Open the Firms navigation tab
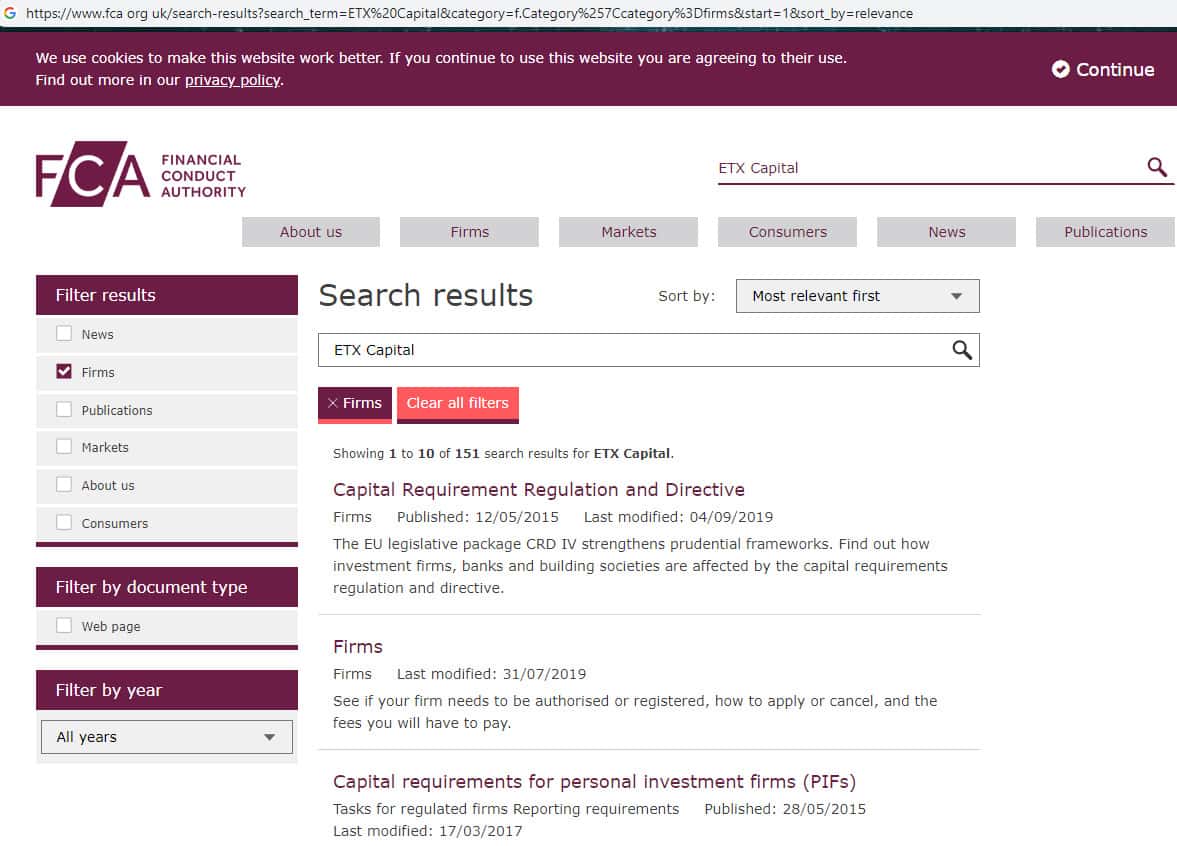This screenshot has height=846, width=1177. 469,232
